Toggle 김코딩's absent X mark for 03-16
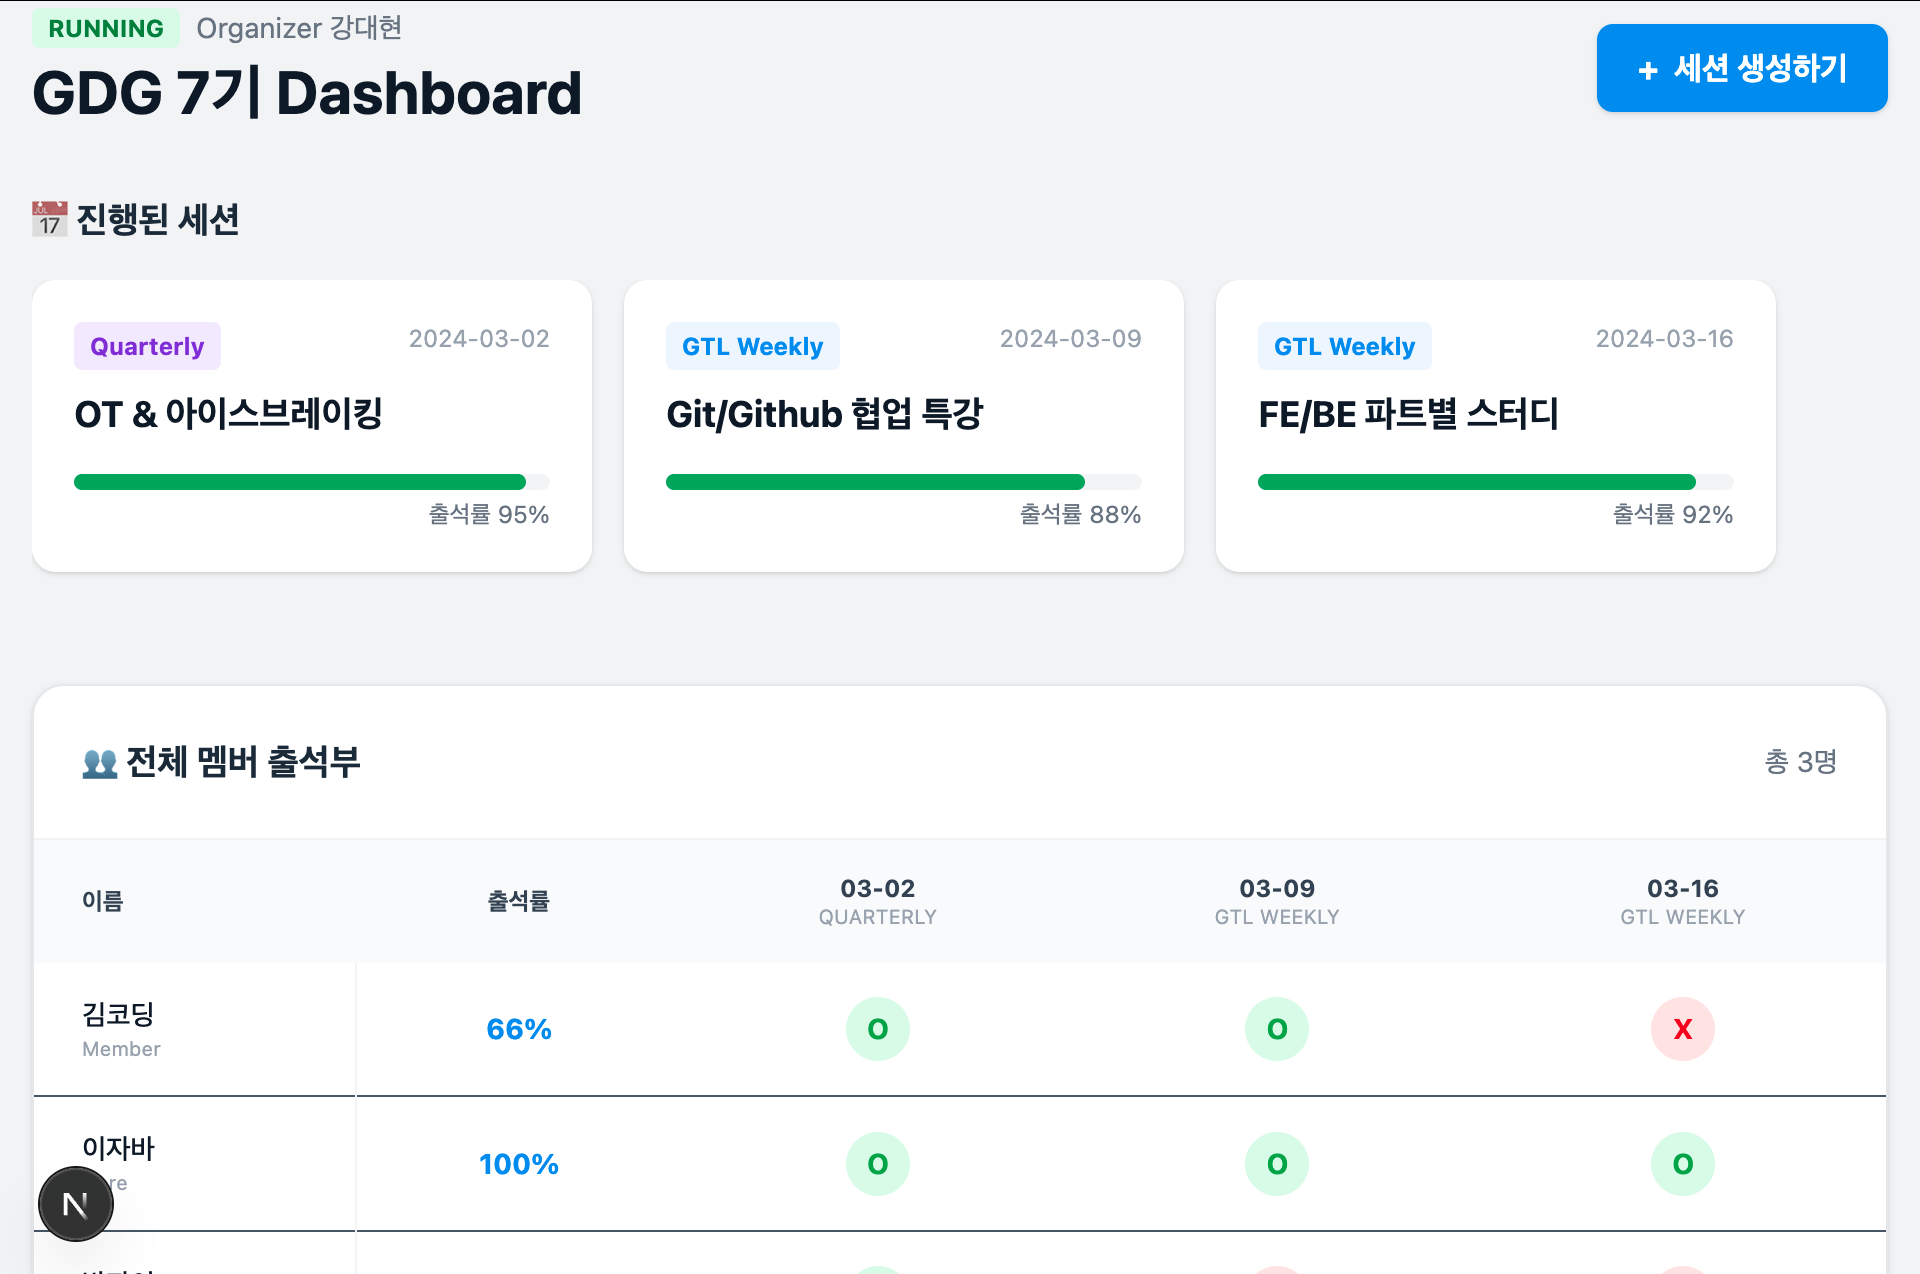 pyautogui.click(x=1682, y=1029)
